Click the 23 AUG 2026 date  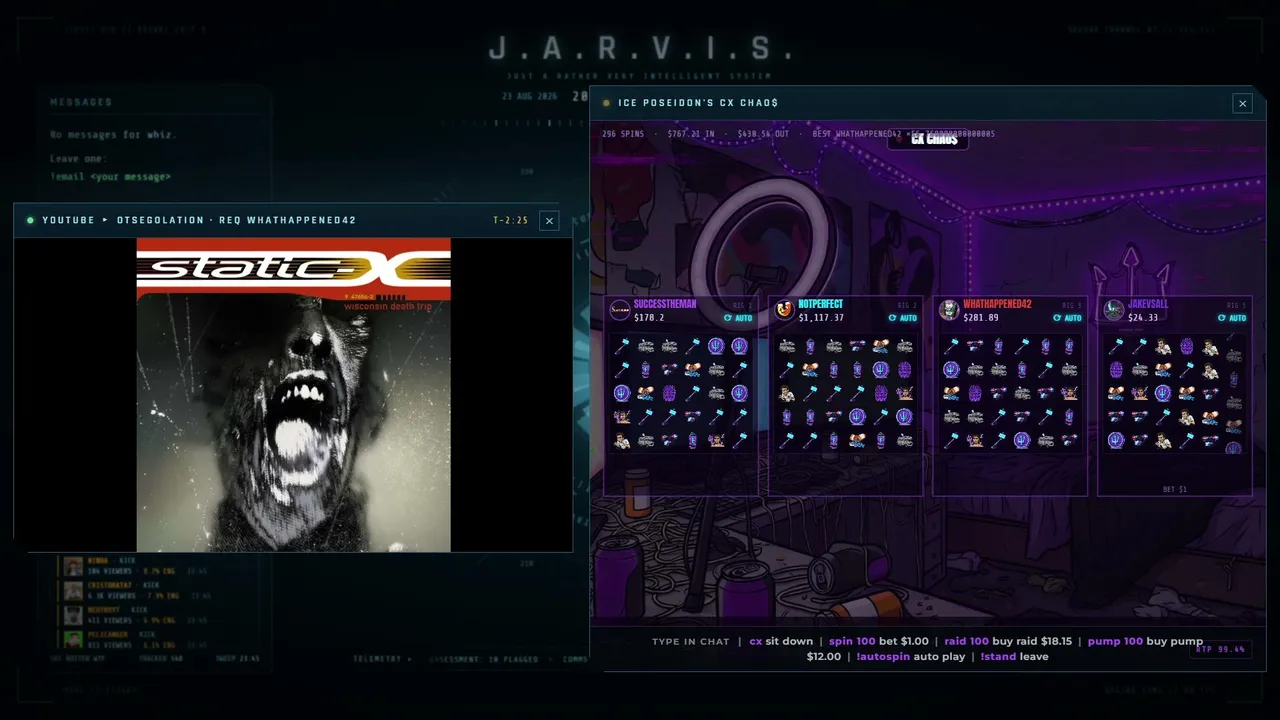coord(530,97)
